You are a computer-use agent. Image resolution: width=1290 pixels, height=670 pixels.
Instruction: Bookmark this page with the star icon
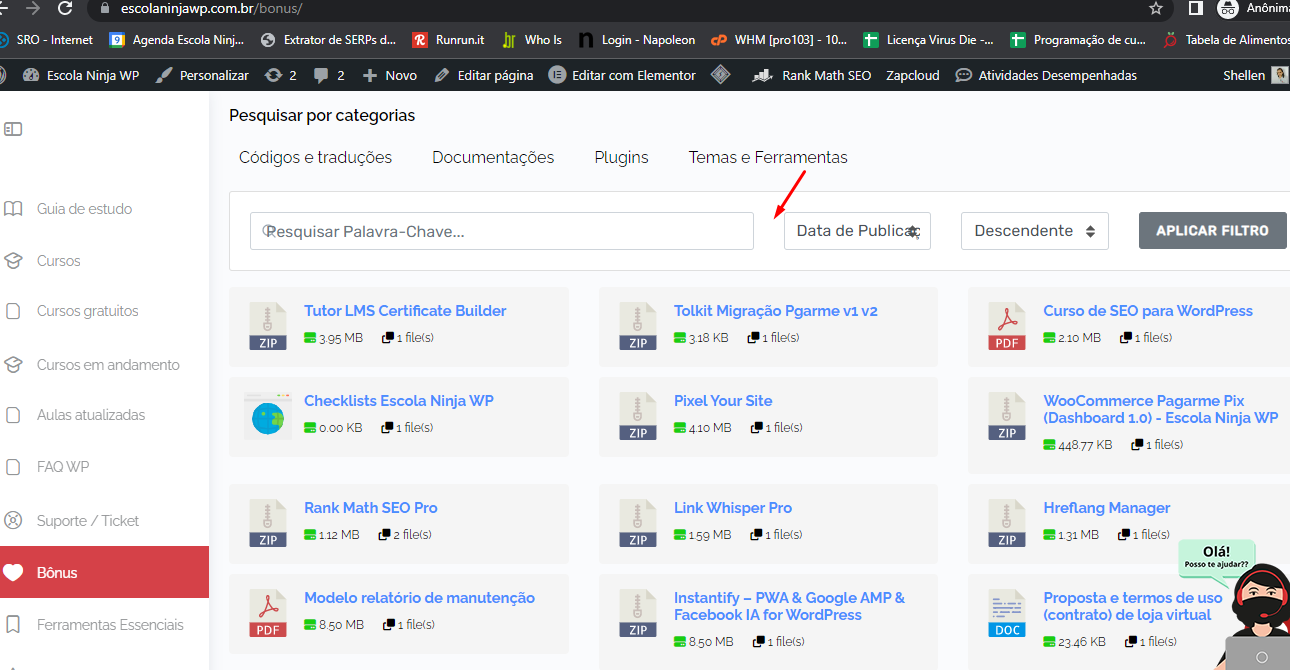tap(1156, 8)
